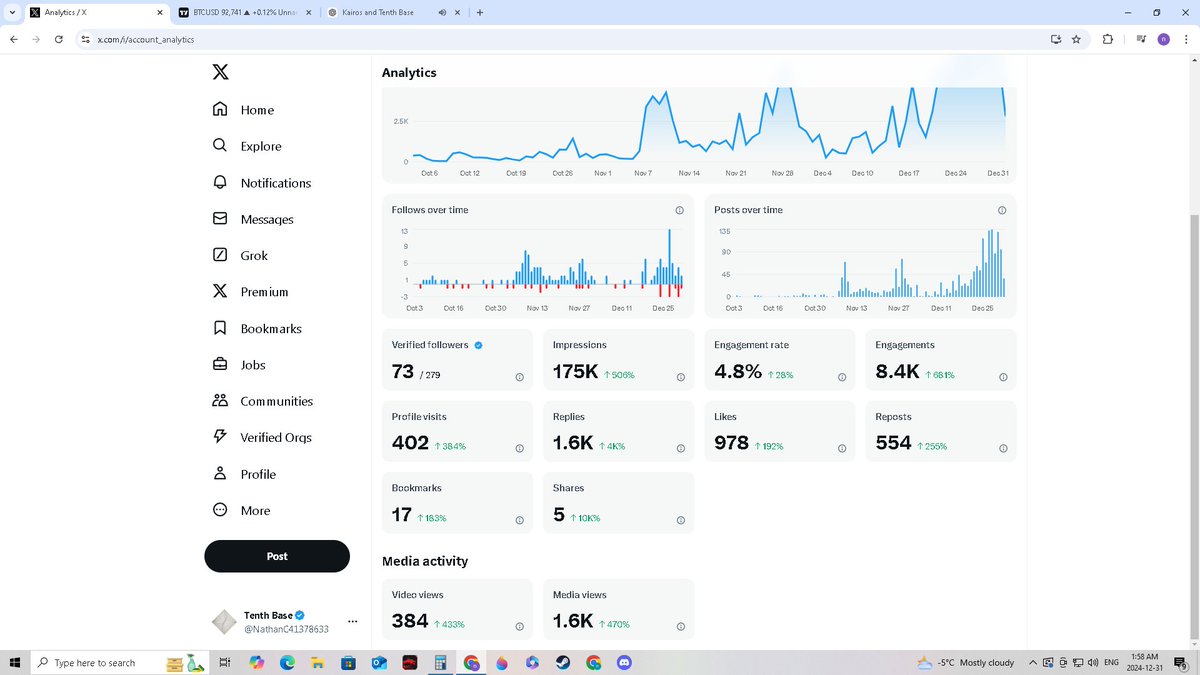
Task: Bookmark this page with star icon
Action: (x=1076, y=39)
